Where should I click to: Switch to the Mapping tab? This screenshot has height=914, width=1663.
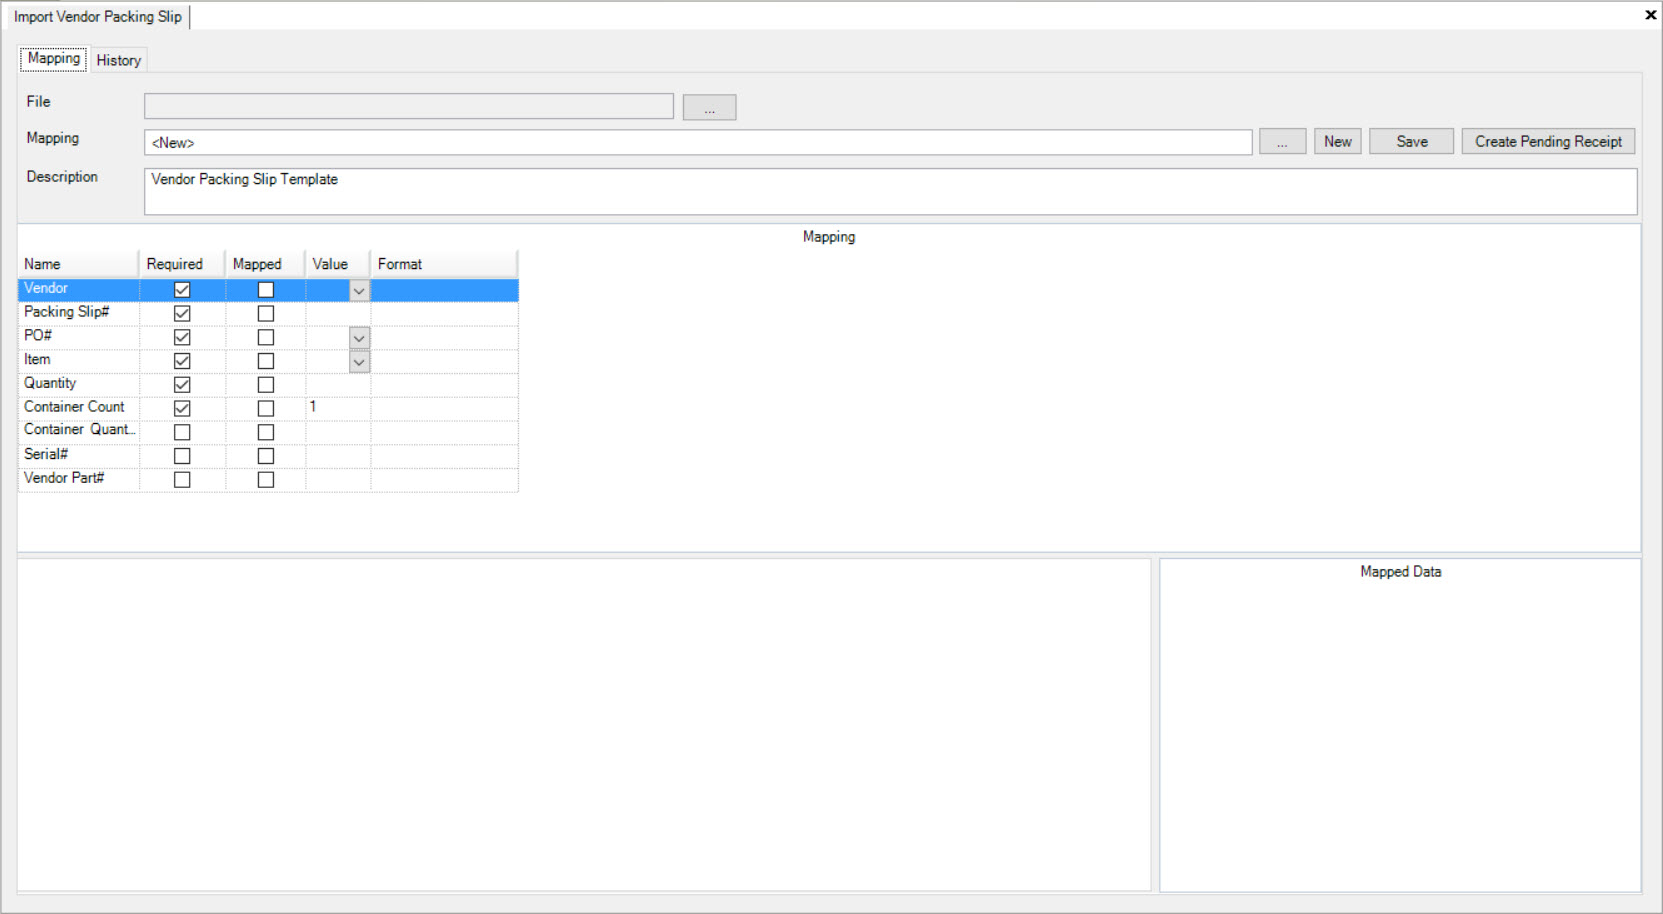point(54,59)
